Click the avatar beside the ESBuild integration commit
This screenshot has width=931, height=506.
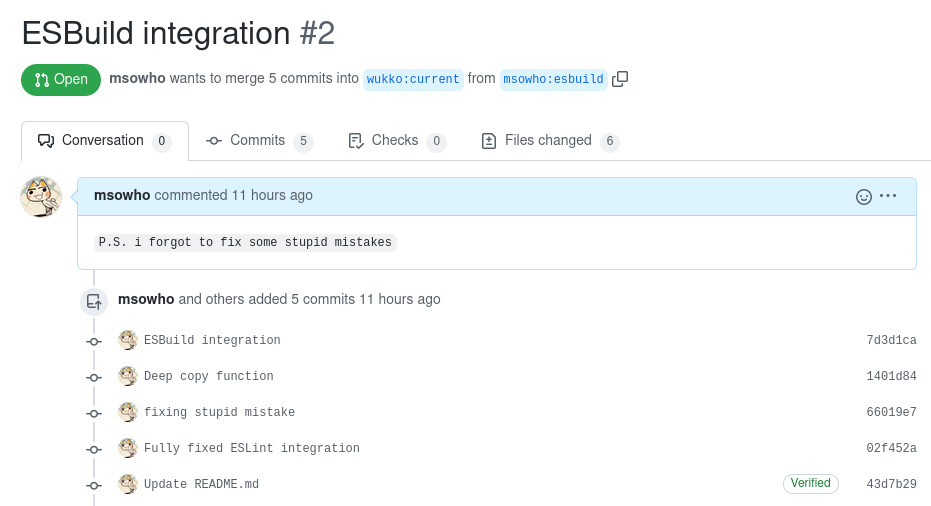[x=127, y=340]
